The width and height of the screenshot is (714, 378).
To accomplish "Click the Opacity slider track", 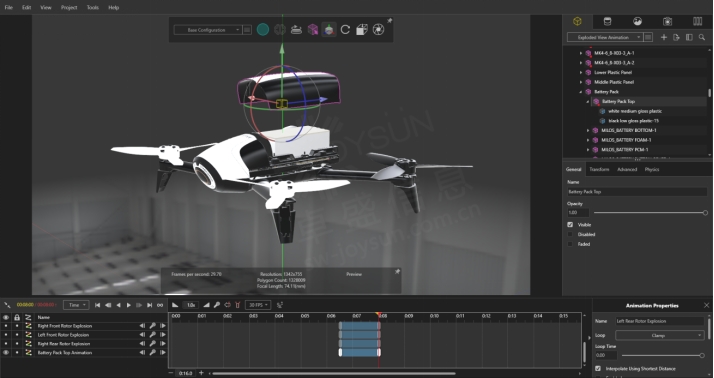I will coord(650,213).
